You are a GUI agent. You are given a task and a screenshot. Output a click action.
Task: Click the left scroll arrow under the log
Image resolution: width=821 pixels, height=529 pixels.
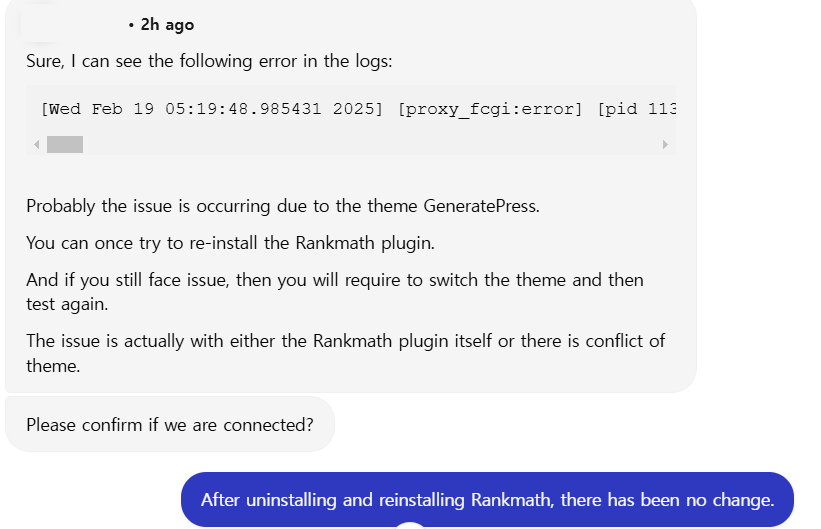(37, 145)
